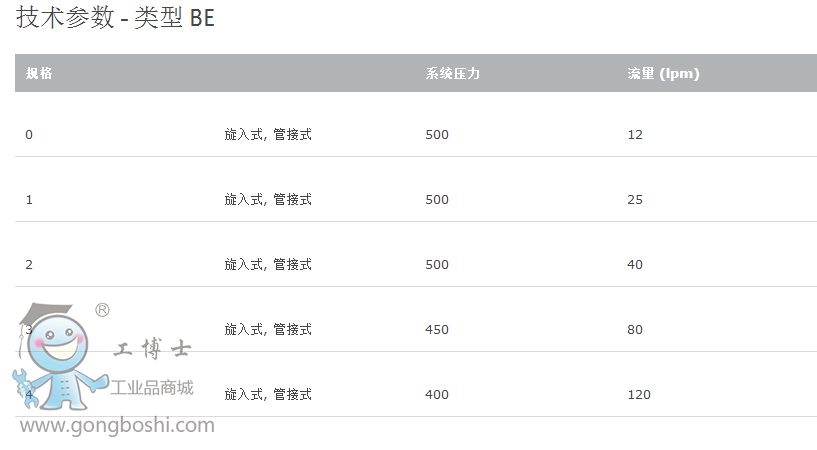The height and width of the screenshot is (450, 817).
Task: Click the spec 2 row label
Action: click(x=29, y=264)
